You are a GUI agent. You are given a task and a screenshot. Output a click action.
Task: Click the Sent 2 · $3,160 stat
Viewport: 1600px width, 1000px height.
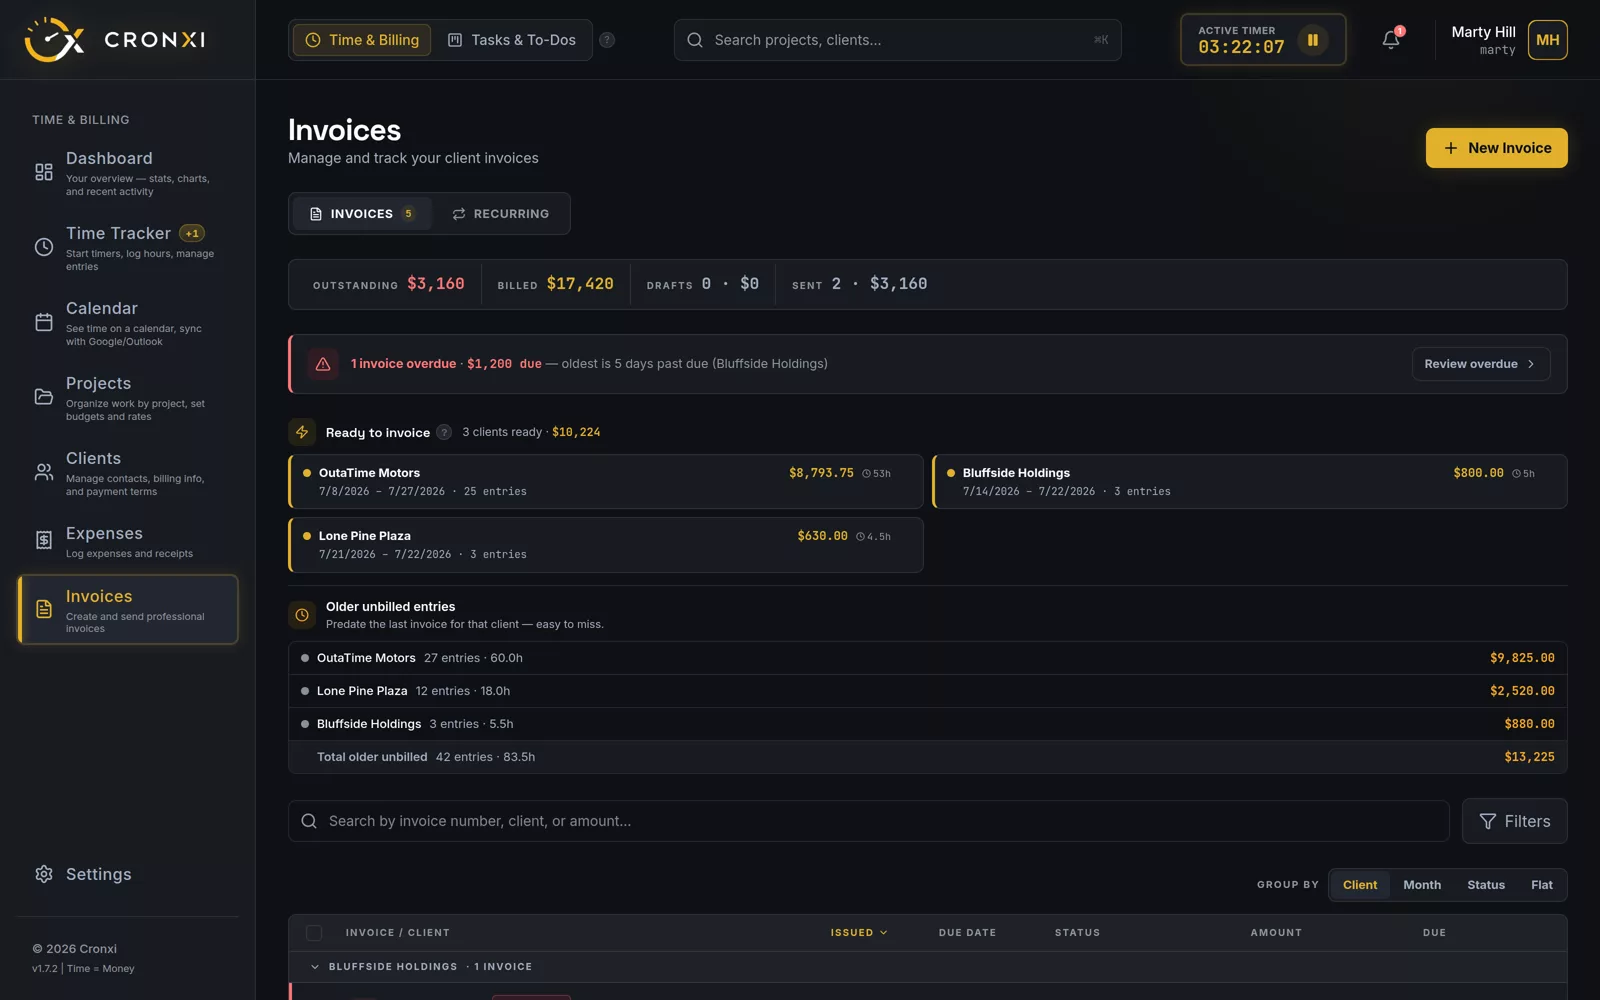tap(859, 284)
